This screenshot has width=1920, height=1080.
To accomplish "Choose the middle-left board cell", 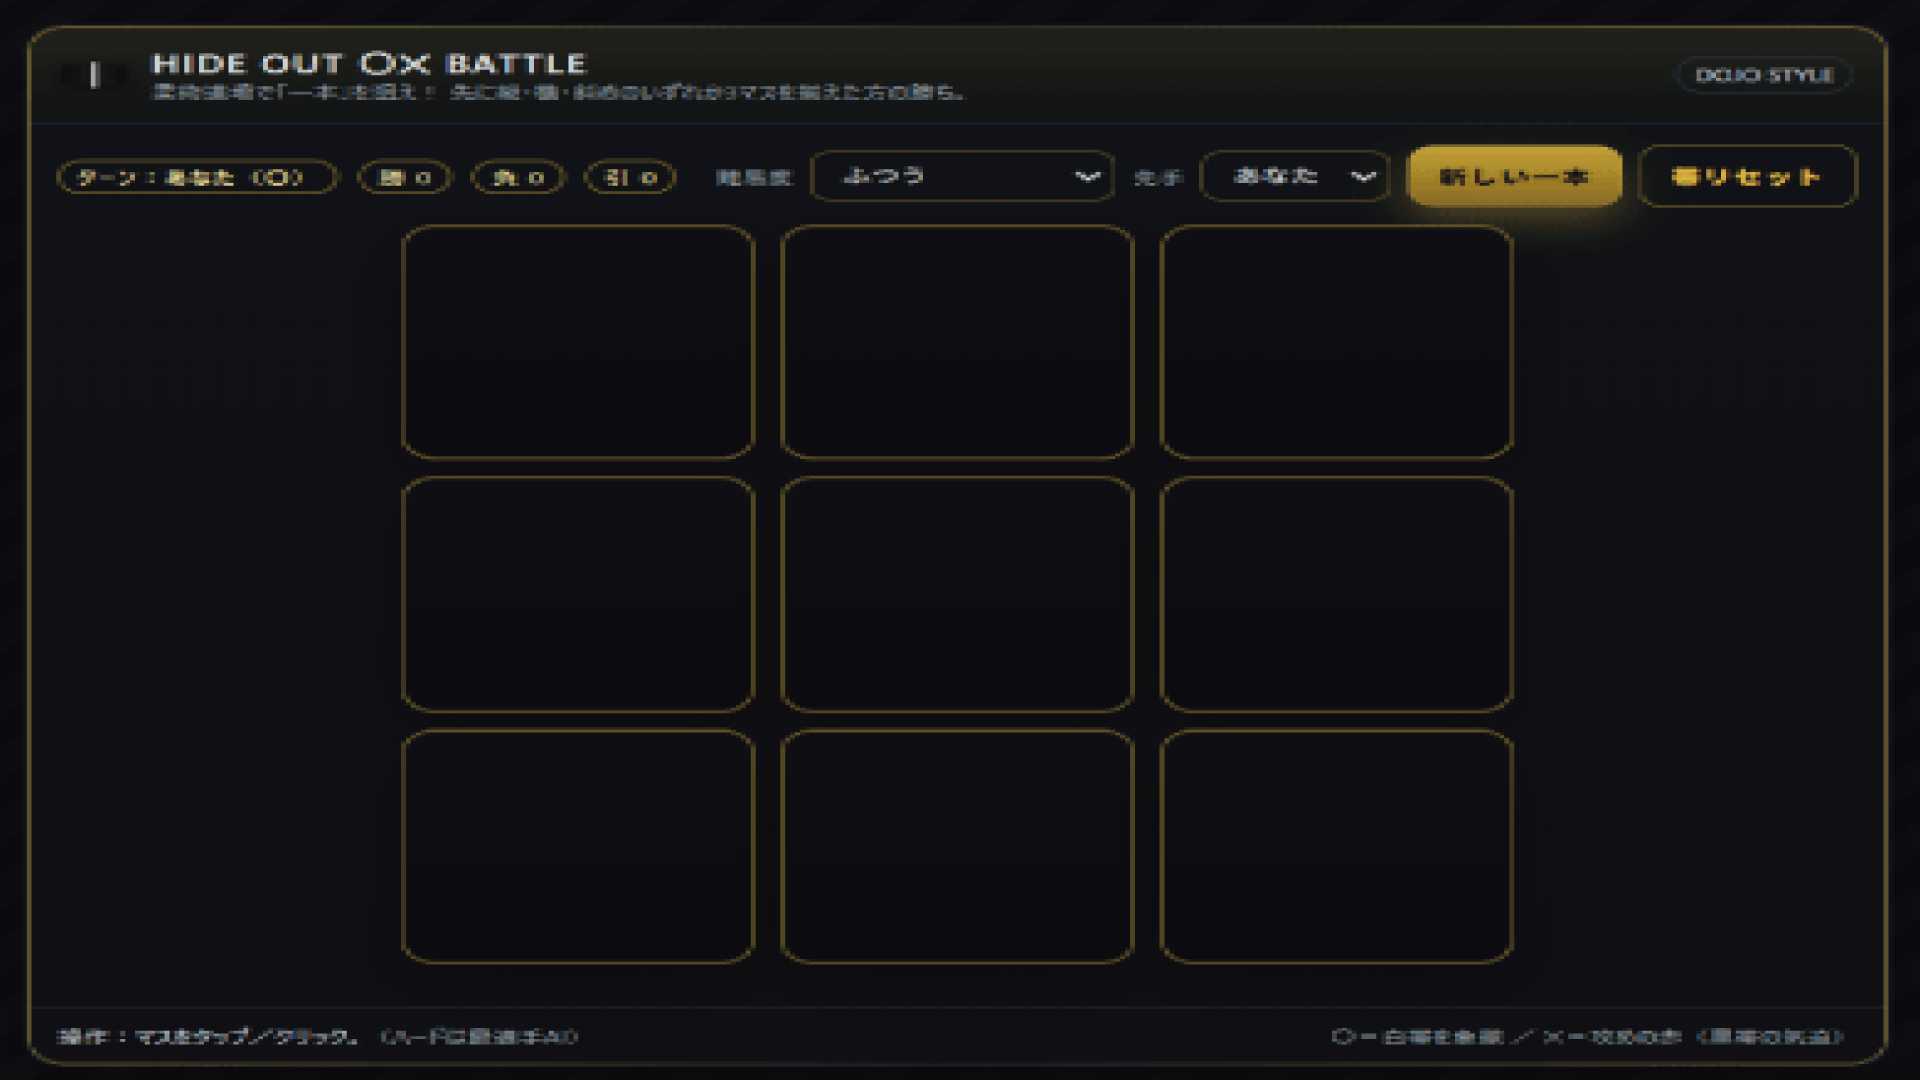I will 578,594.
